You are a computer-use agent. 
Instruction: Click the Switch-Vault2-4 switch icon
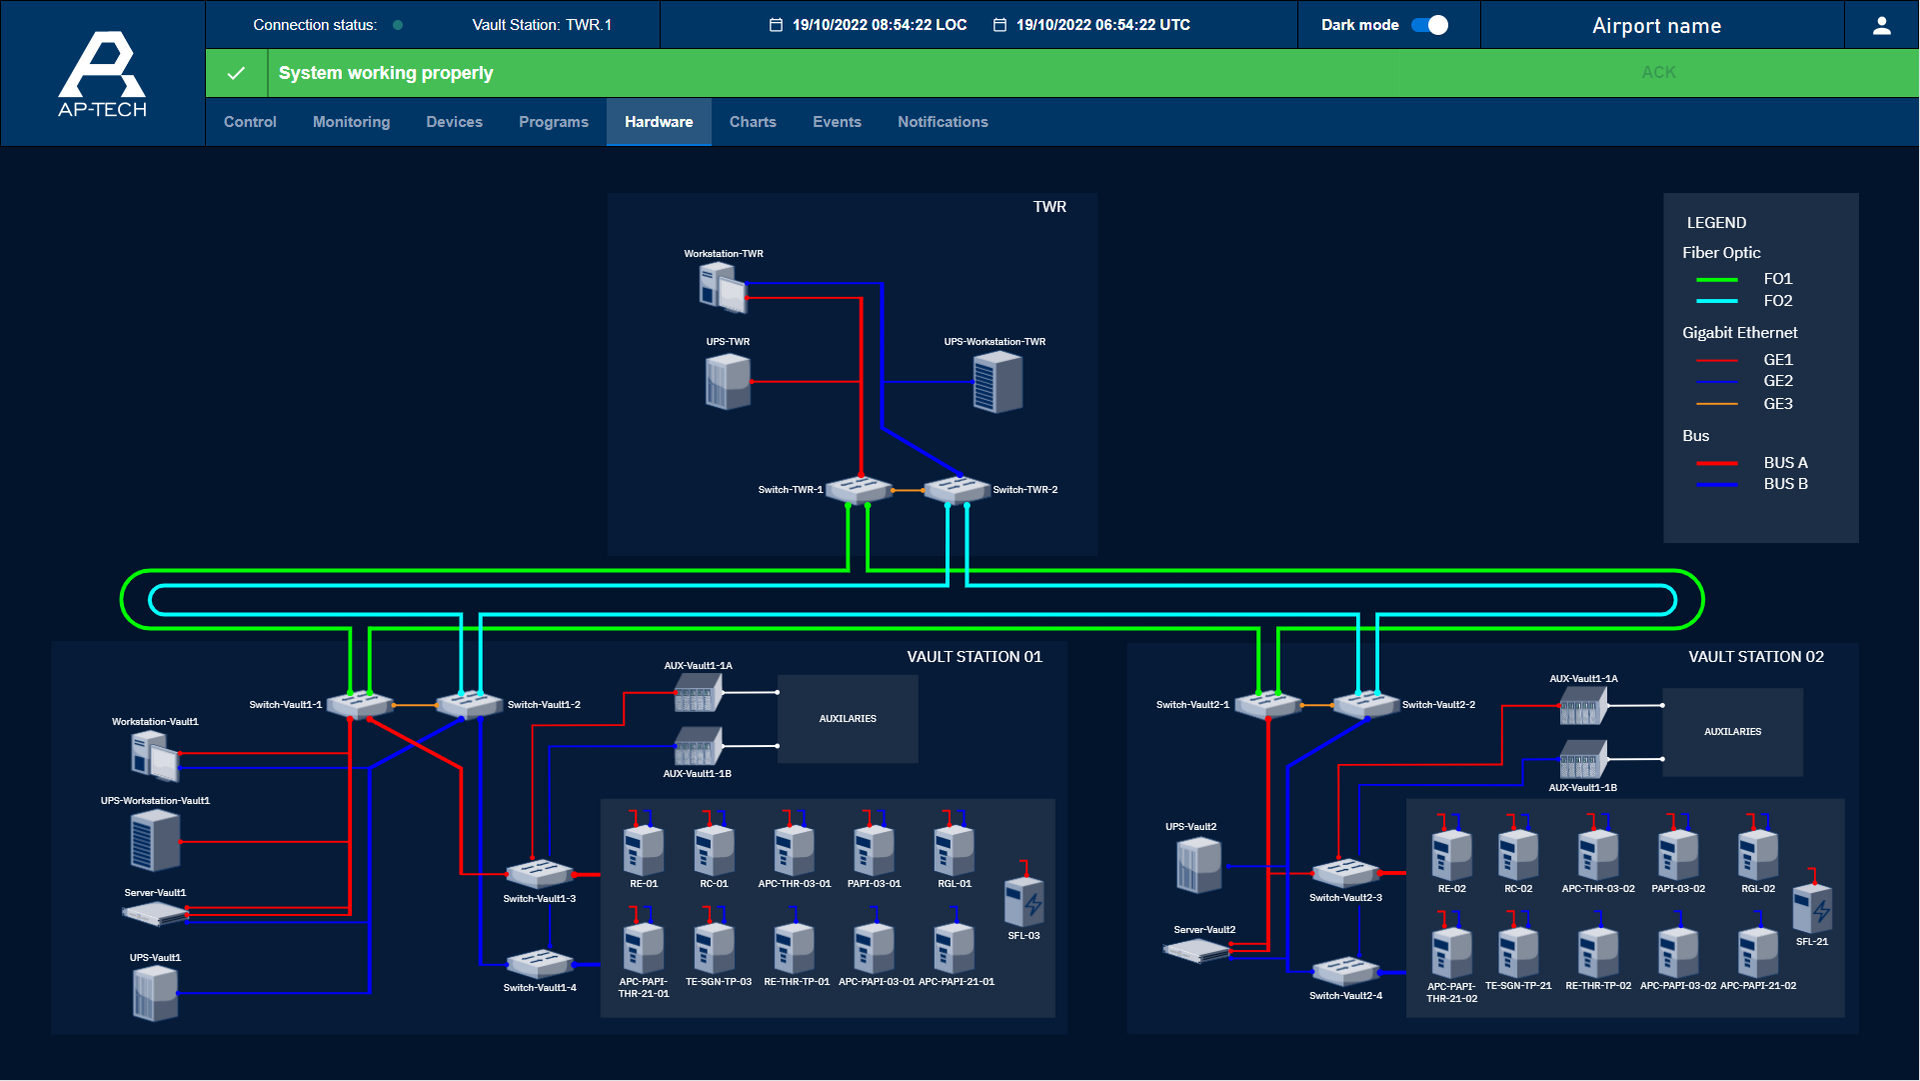tap(1345, 970)
